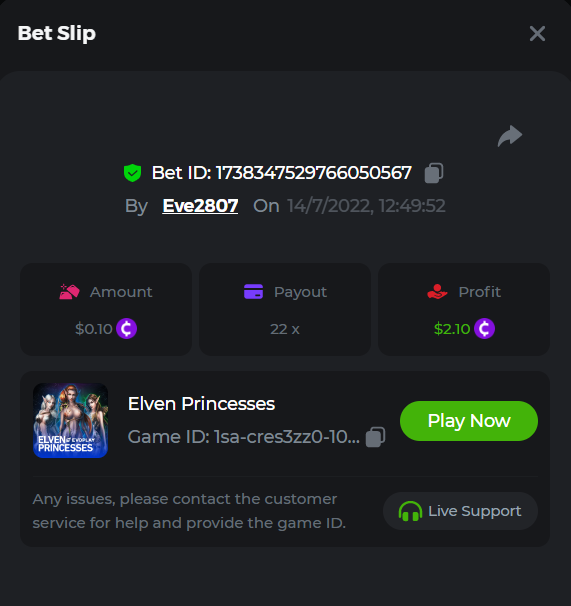571x606 pixels.
Task: Open the Elven Princesses game thumbnail
Action: 70,420
